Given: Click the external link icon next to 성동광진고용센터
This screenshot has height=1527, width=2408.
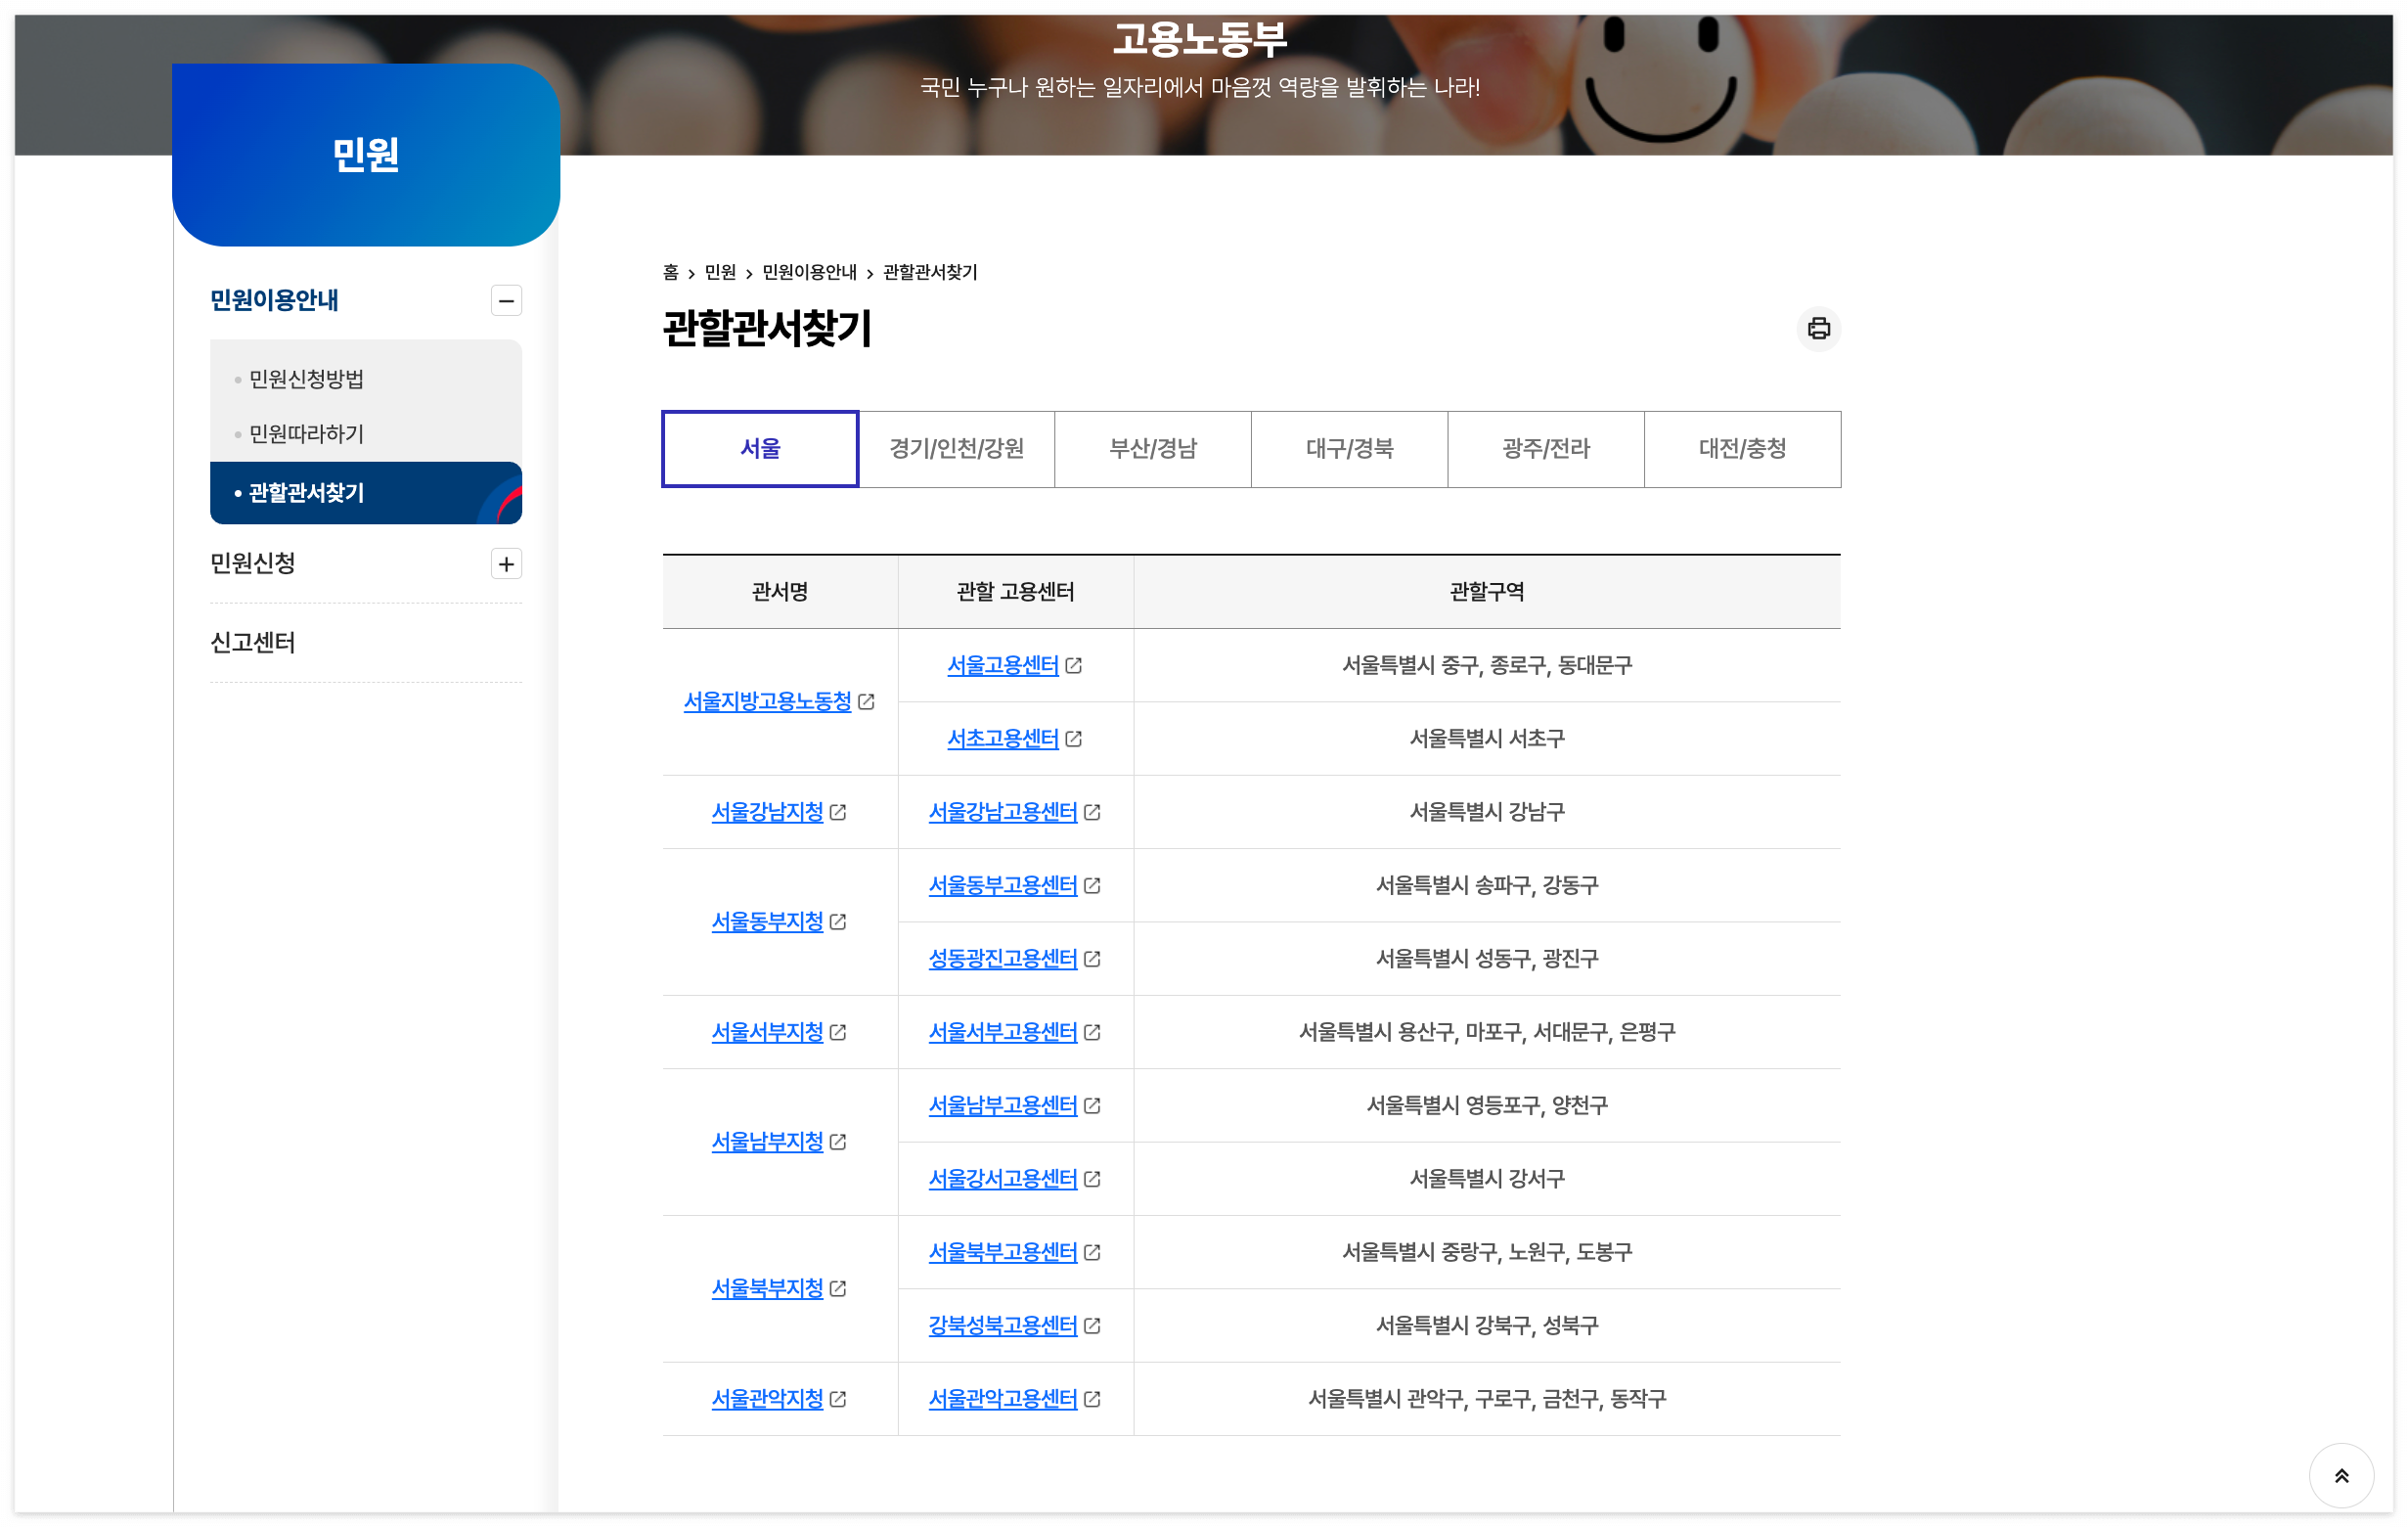Looking at the screenshot, I should pyautogui.click(x=1092, y=959).
